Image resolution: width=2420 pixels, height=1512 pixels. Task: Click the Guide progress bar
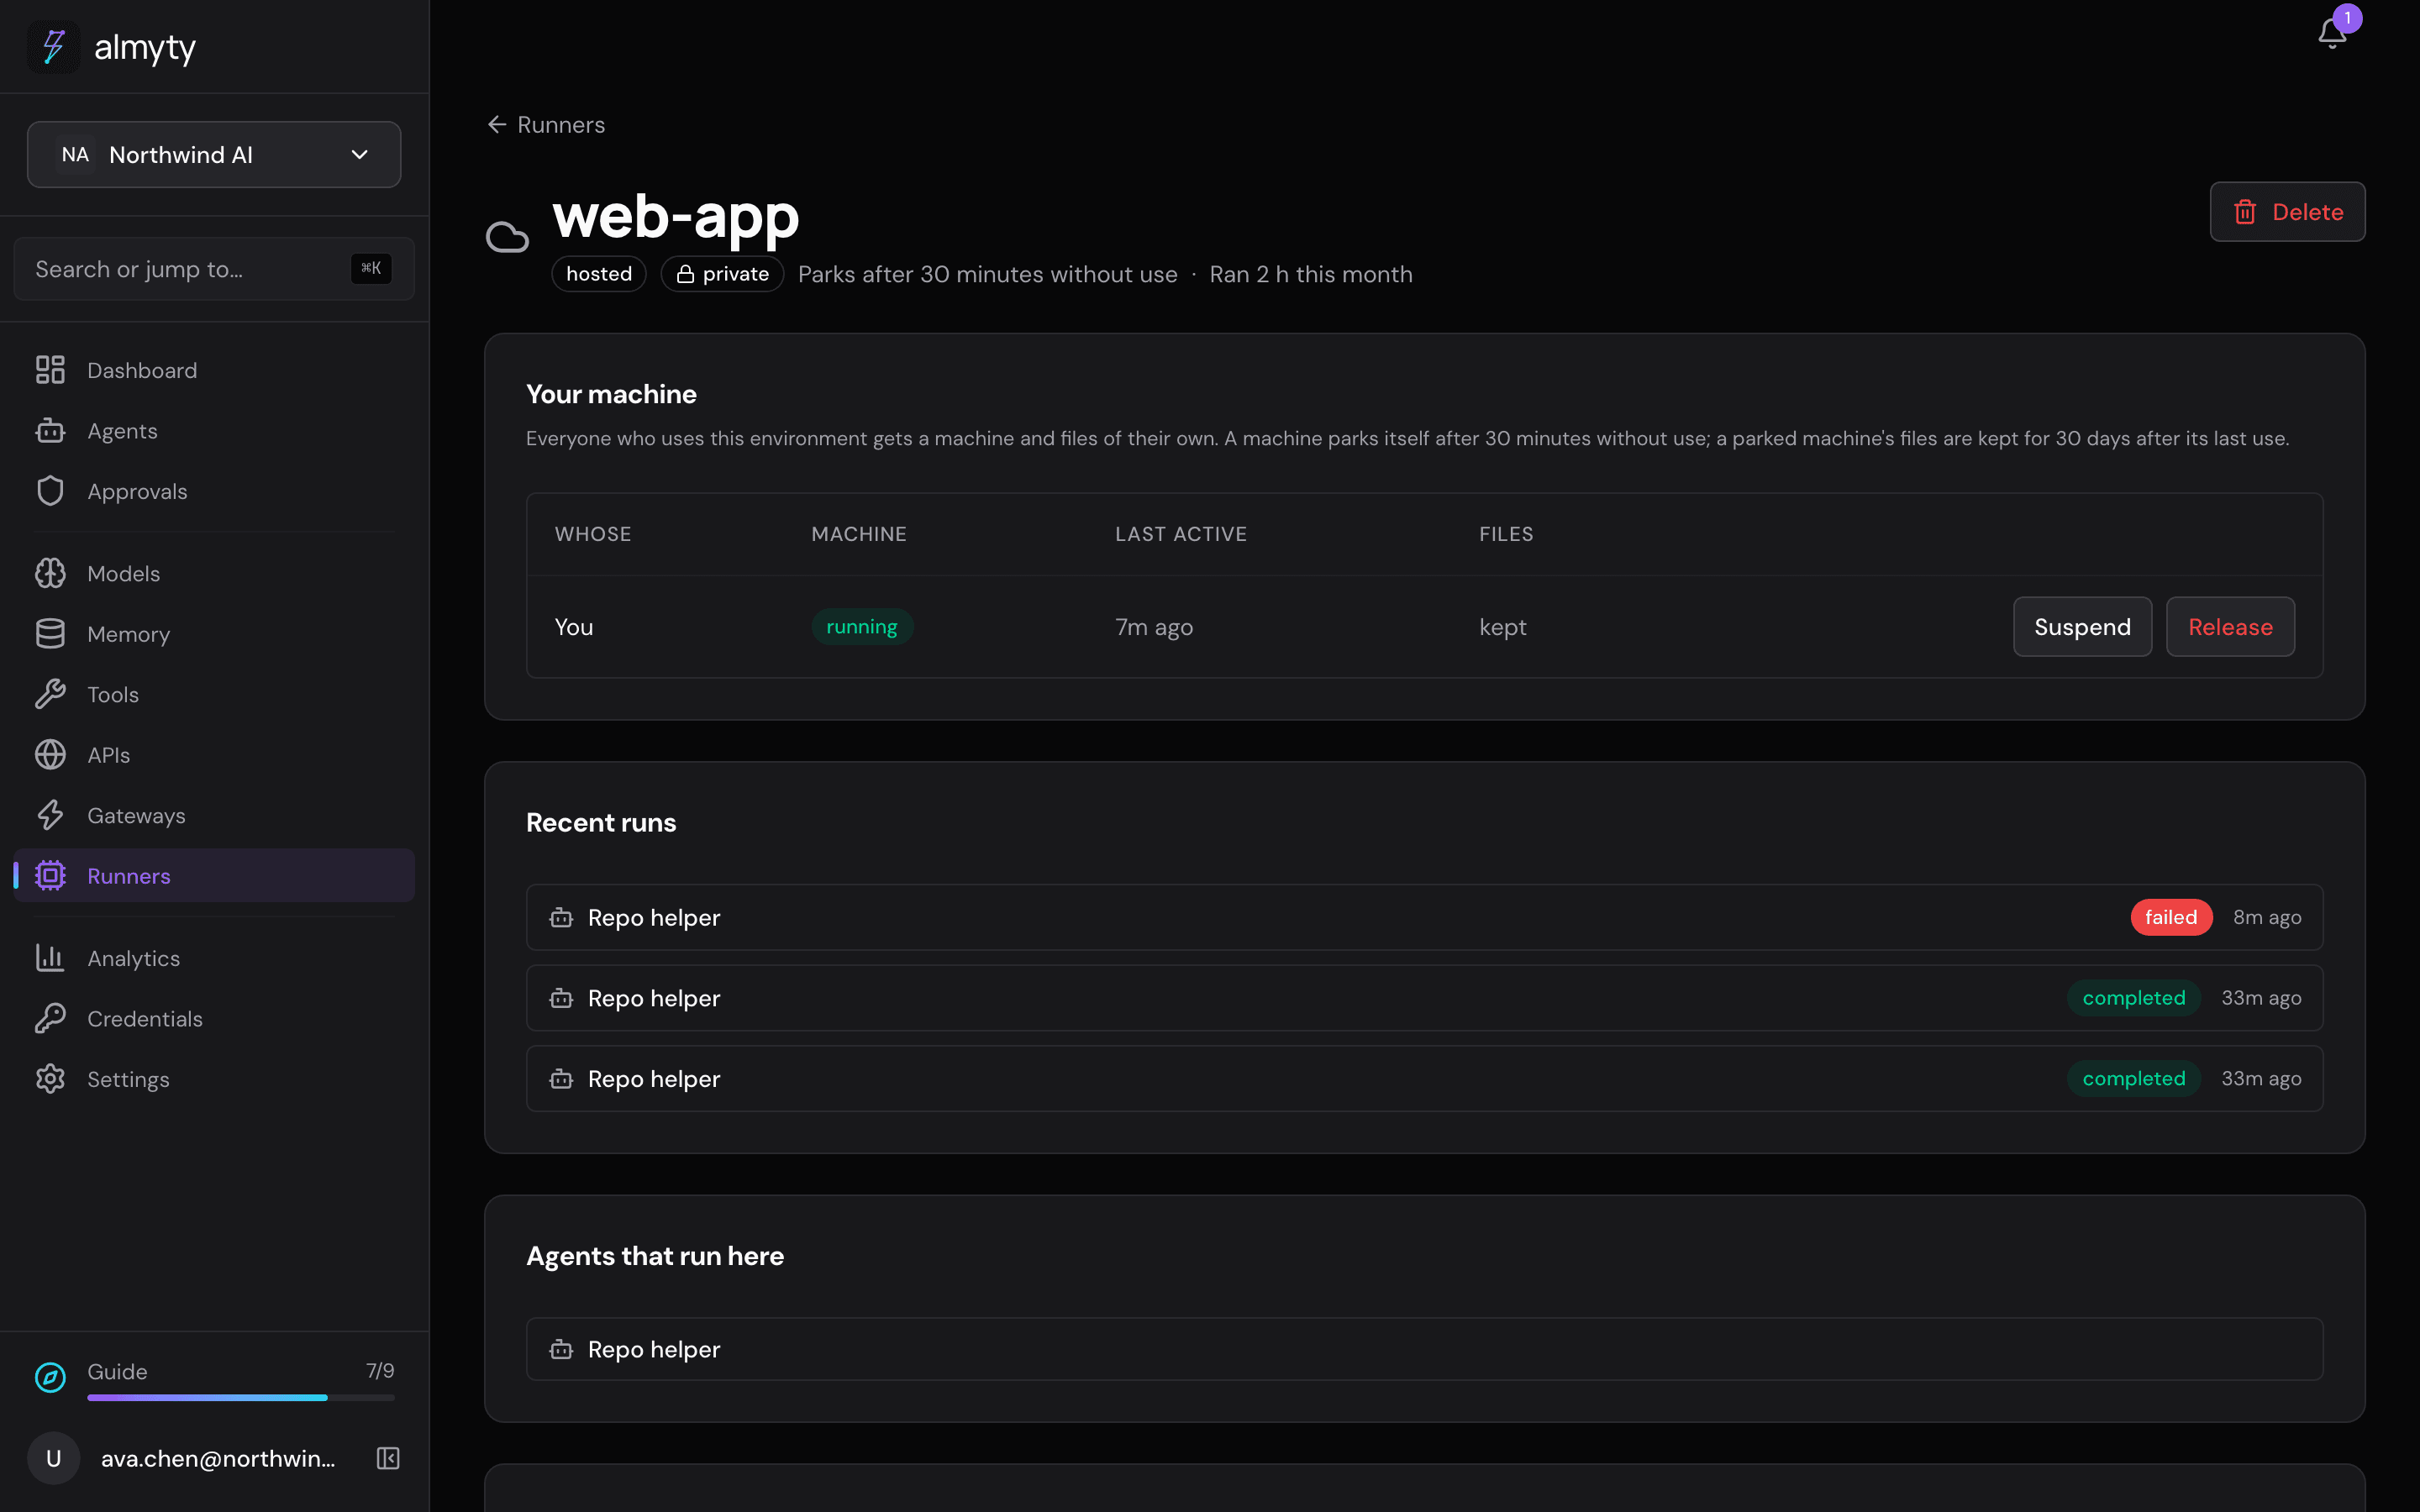241,1397
